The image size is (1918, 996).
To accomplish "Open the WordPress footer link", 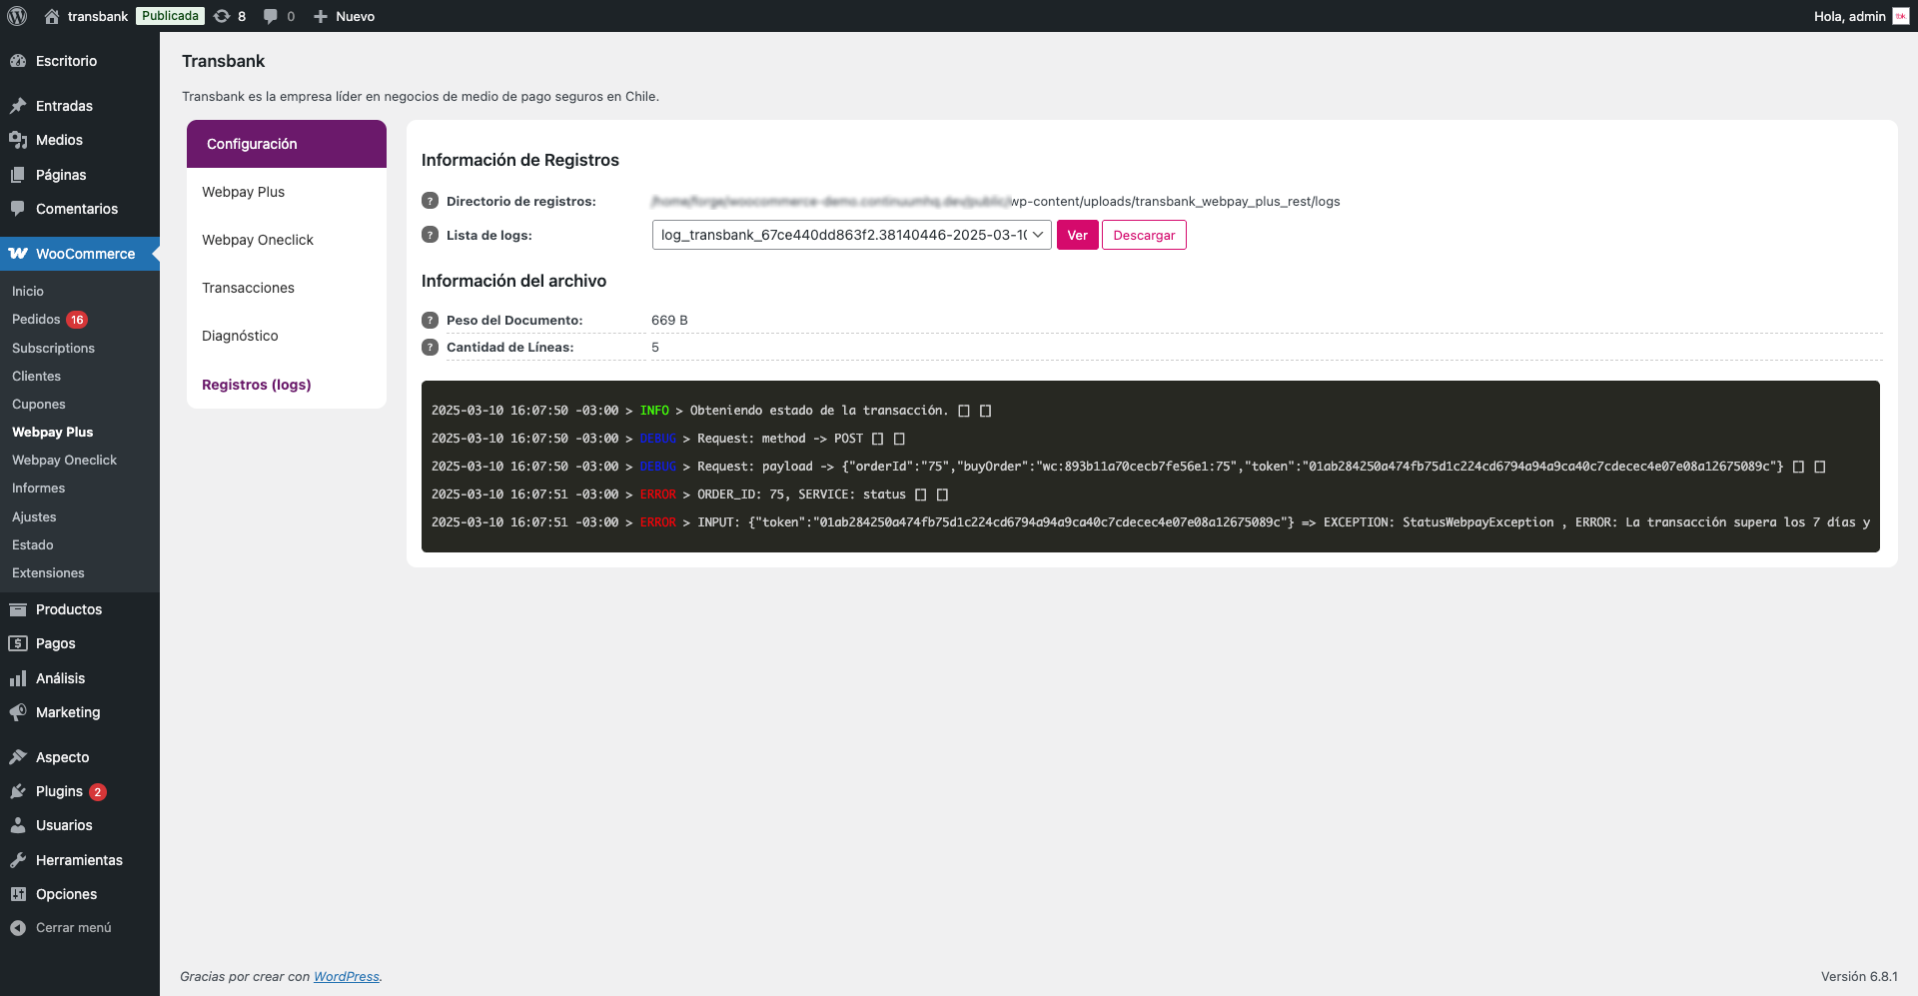I will [346, 977].
